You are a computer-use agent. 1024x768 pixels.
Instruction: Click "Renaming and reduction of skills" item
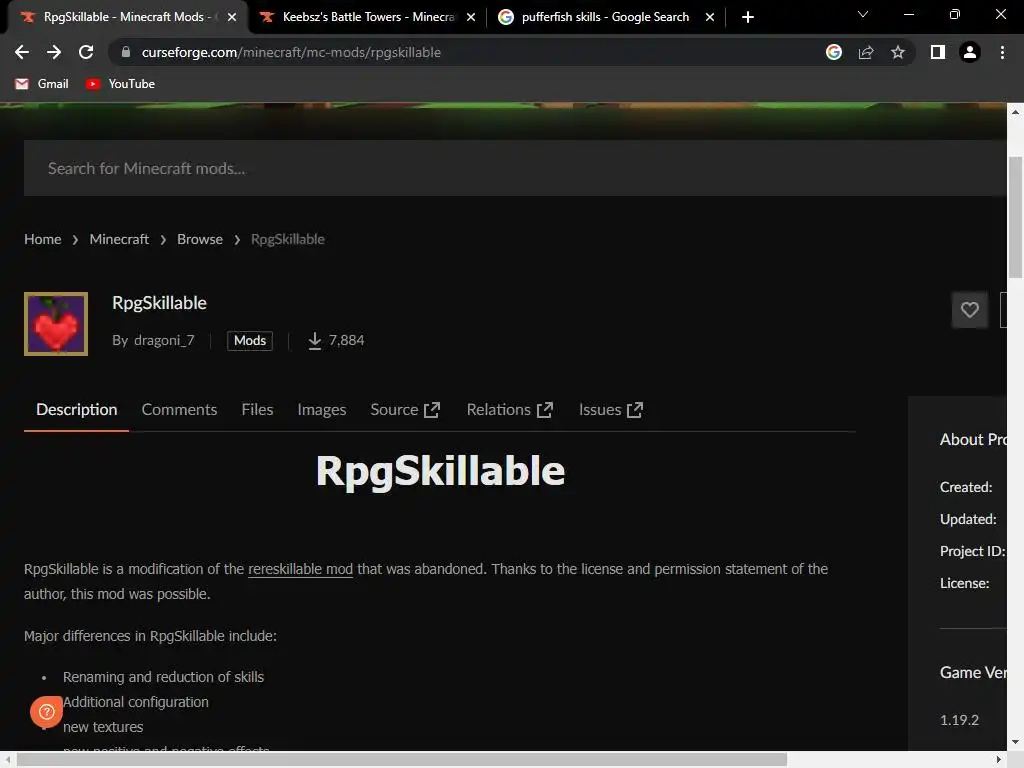163,677
